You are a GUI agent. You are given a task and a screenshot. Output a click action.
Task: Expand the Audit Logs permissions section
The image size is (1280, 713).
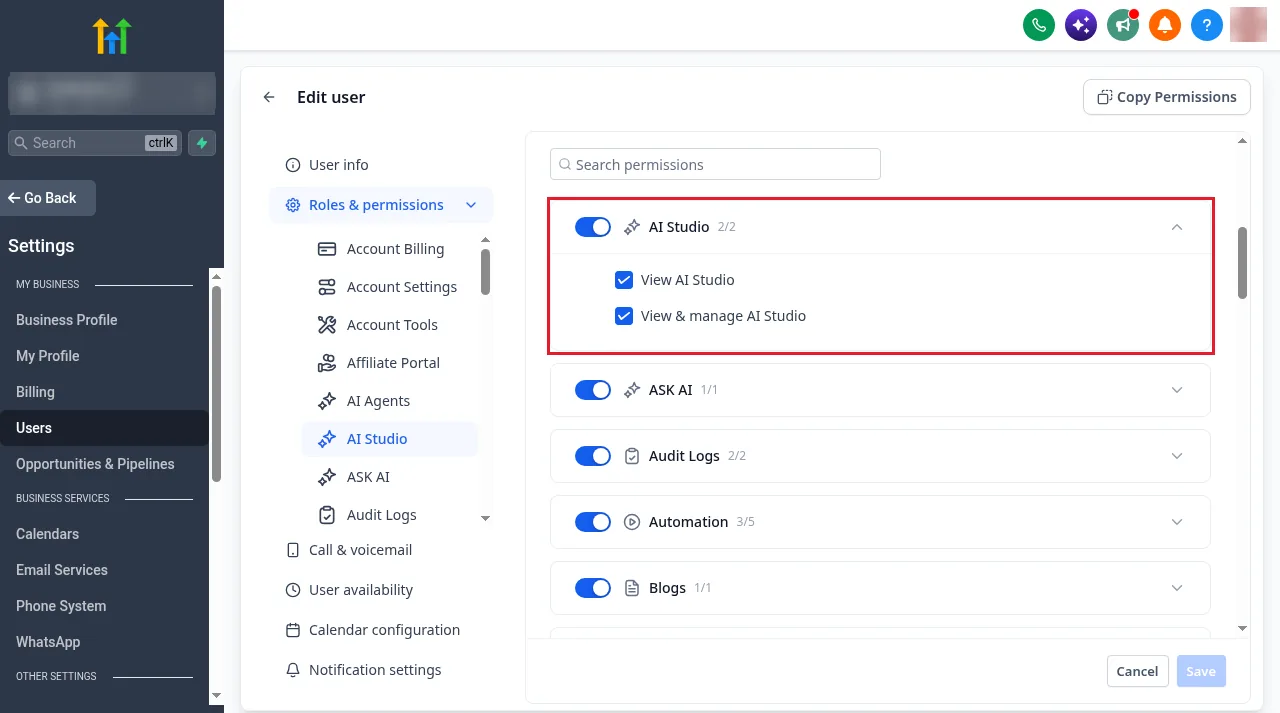1177,456
